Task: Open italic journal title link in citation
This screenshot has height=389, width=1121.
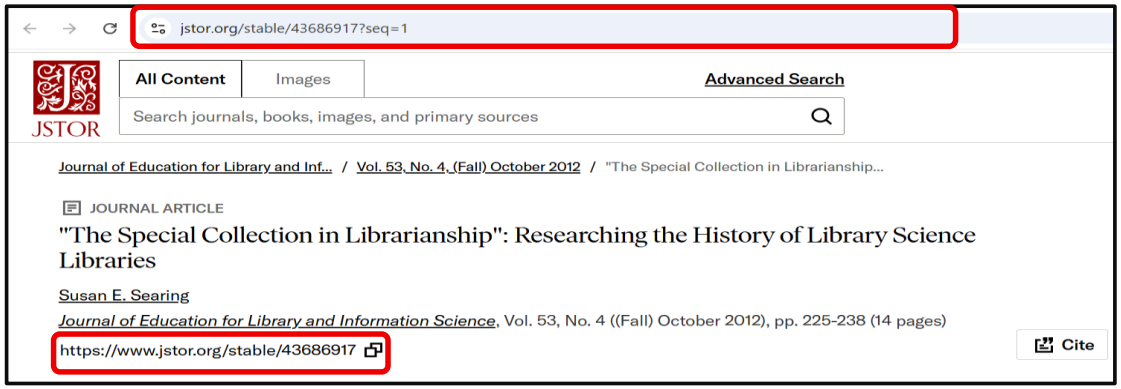Action: 277,321
